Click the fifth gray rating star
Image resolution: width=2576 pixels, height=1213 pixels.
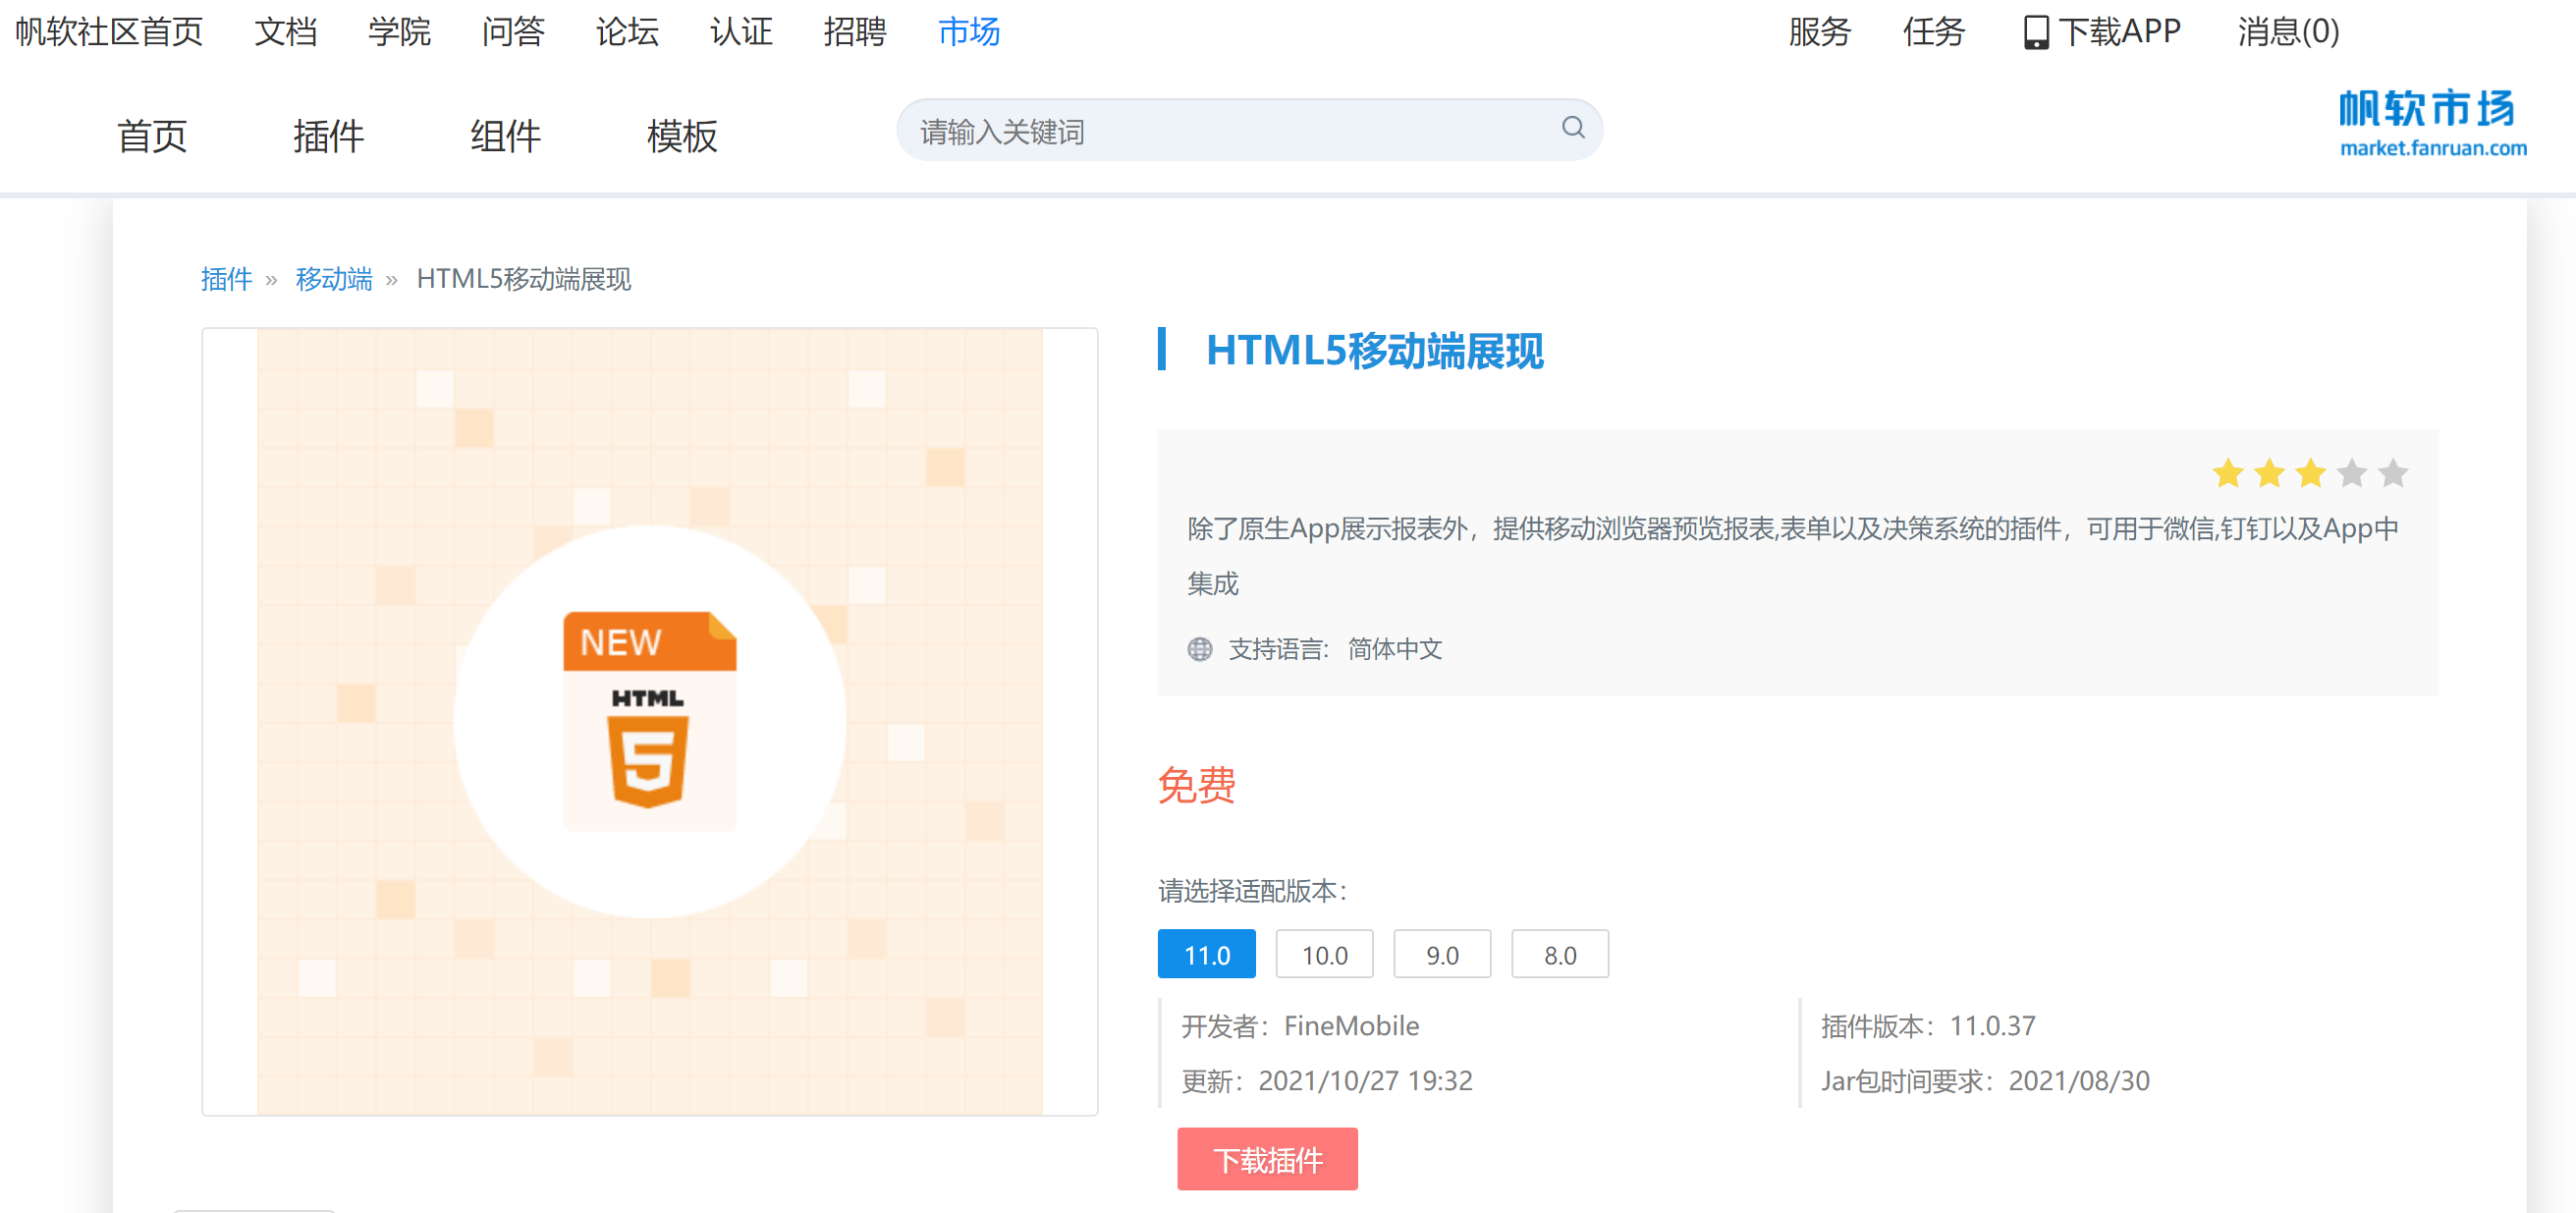[2393, 473]
